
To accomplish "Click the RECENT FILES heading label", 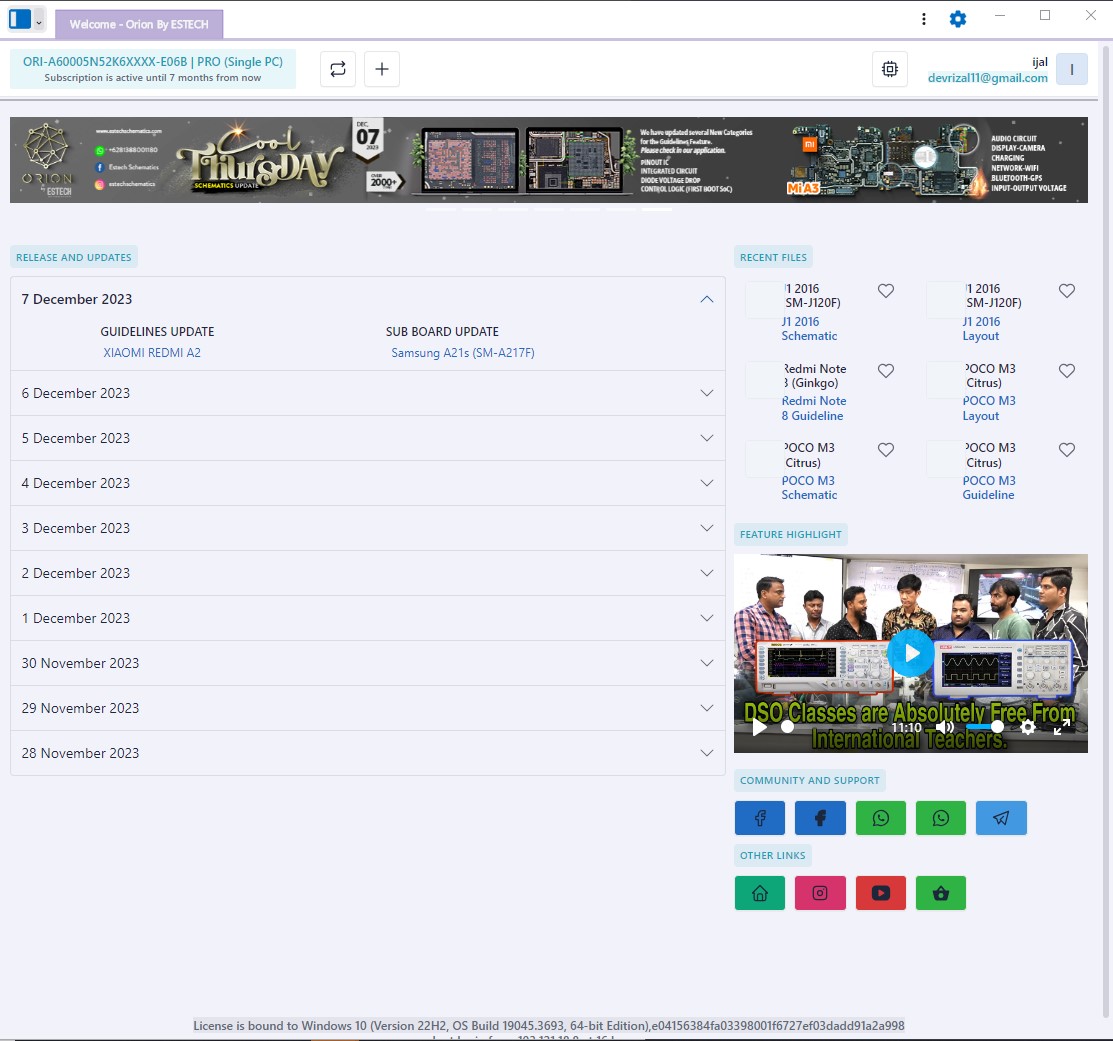I will [773, 258].
